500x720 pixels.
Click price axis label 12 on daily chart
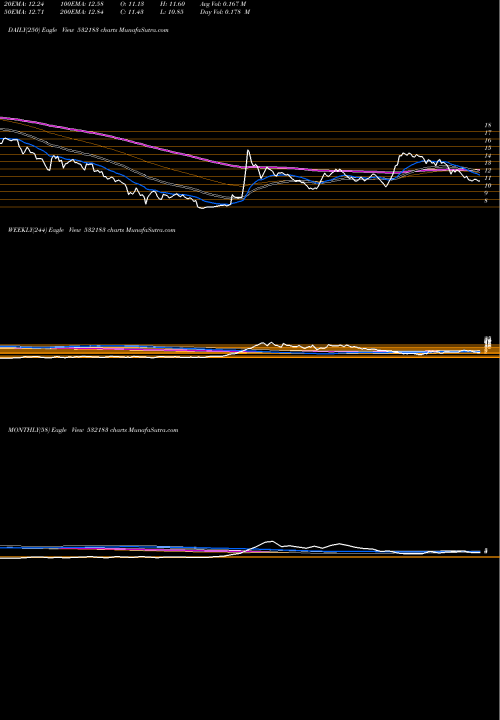tap(488, 170)
